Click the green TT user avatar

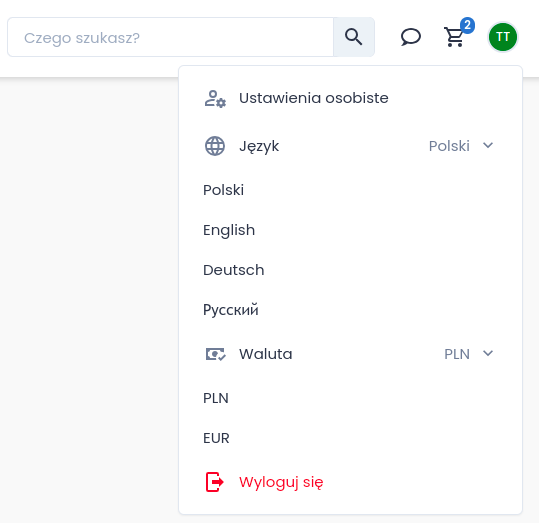click(503, 37)
